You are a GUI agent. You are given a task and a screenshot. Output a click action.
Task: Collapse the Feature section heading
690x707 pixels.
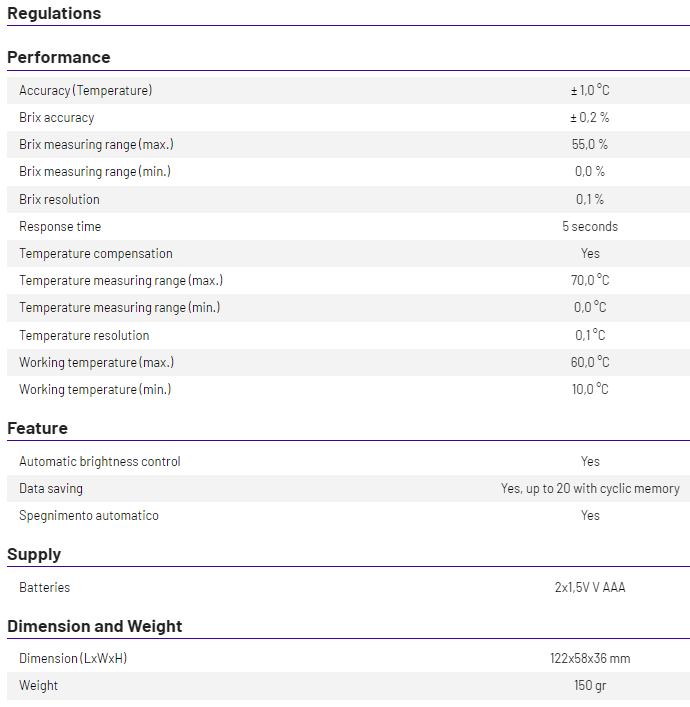pos(37,428)
